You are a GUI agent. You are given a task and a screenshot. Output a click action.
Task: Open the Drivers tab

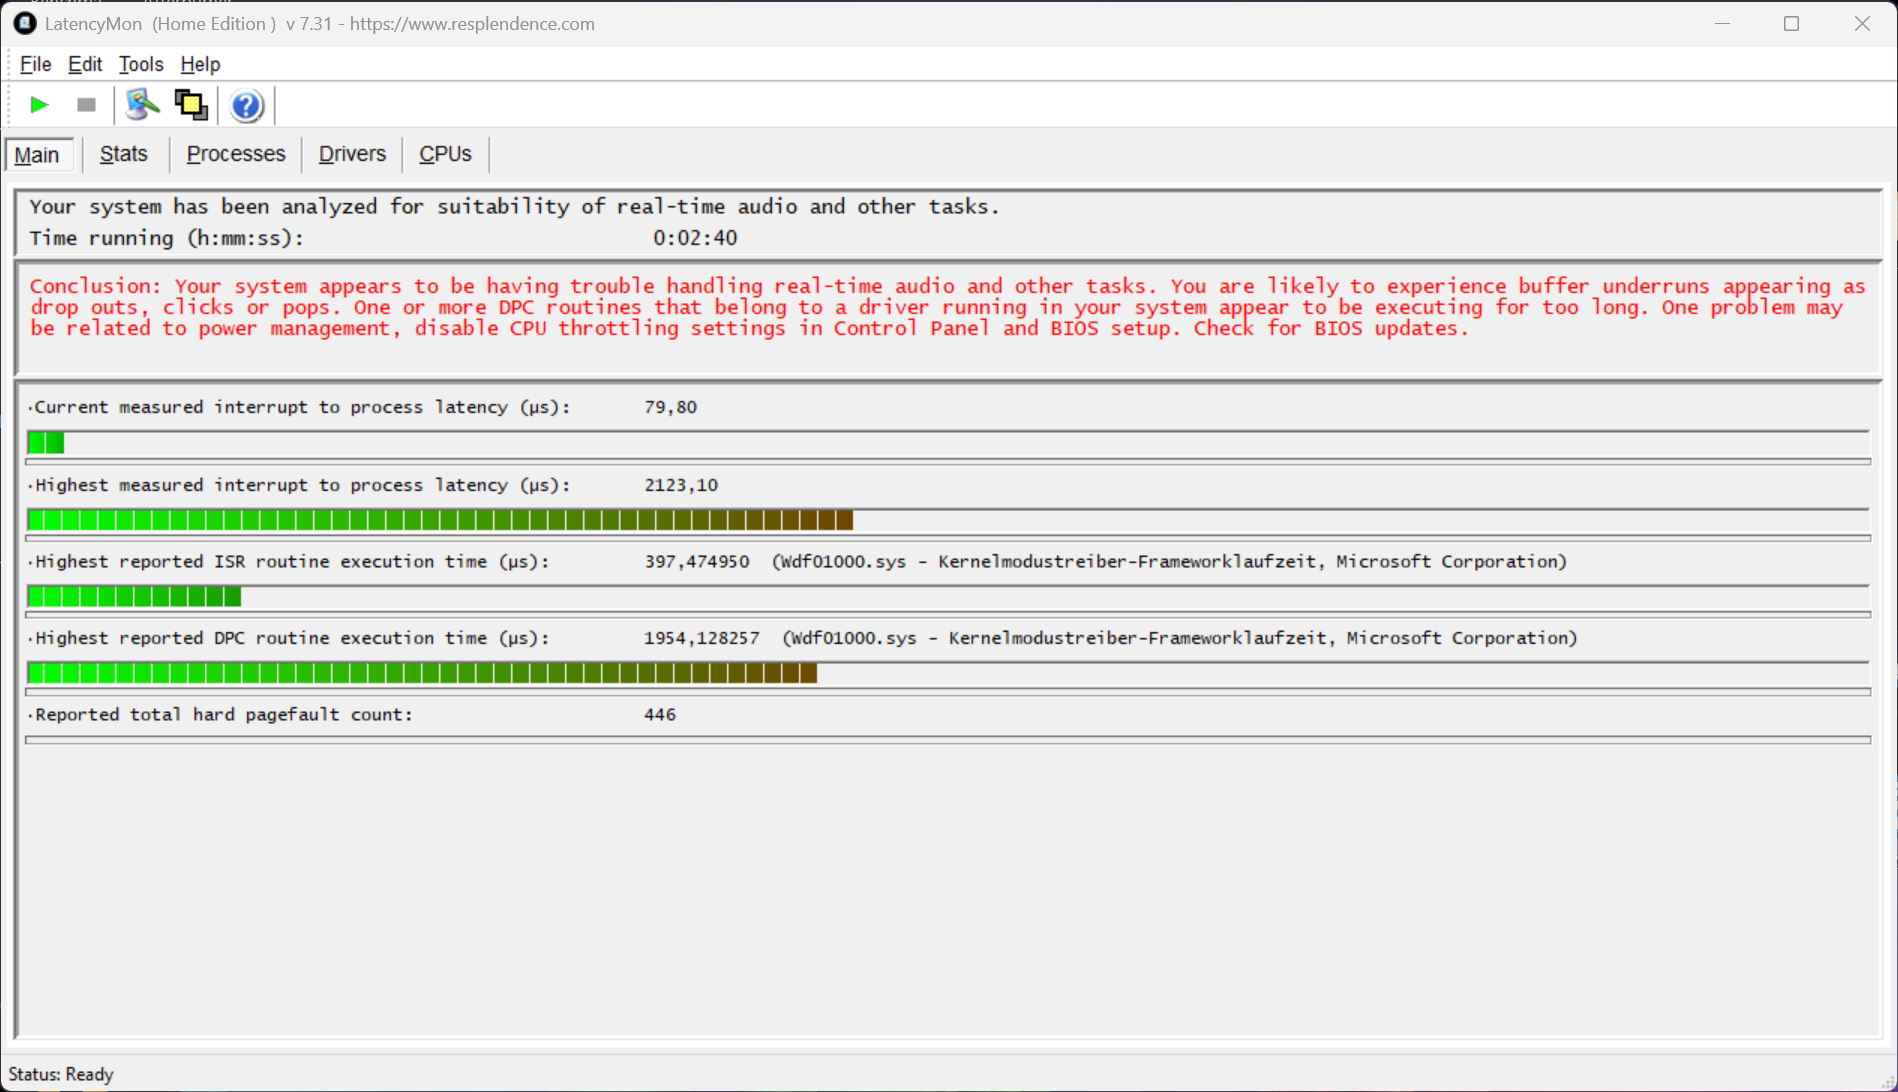[352, 154]
